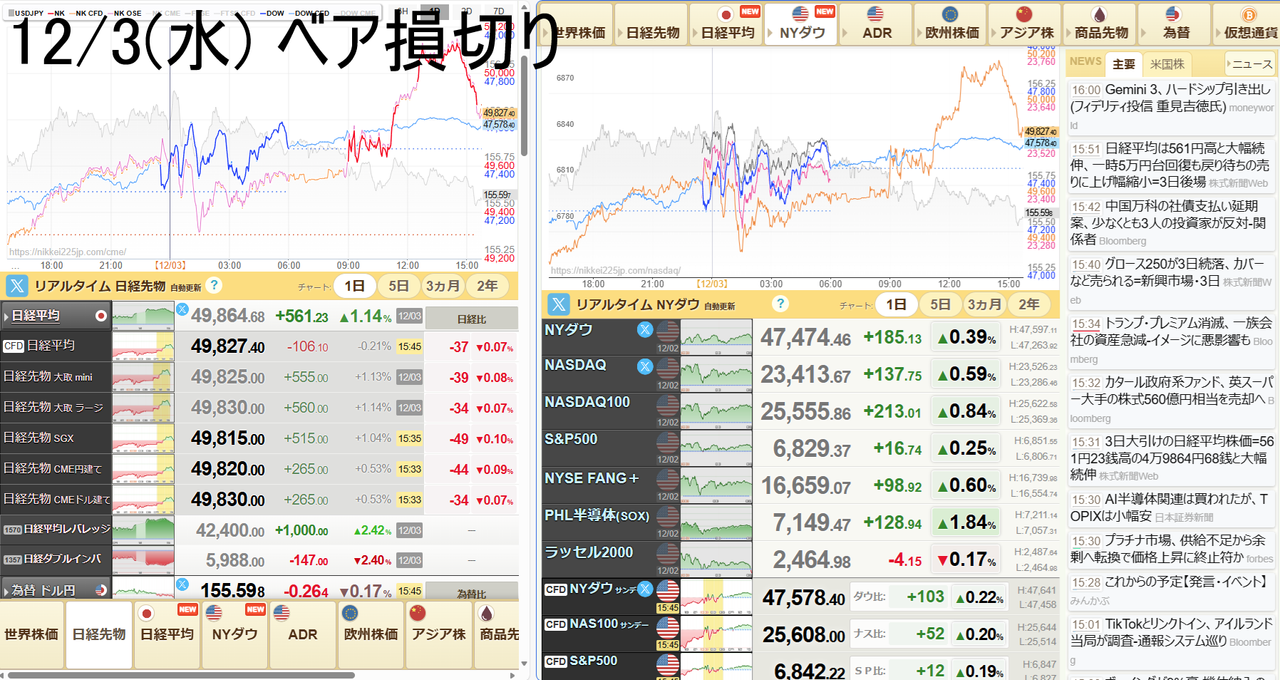1280x680 pixels.
Task: Switch the NYダウ chart to 3カ月
Action: [985, 304]
